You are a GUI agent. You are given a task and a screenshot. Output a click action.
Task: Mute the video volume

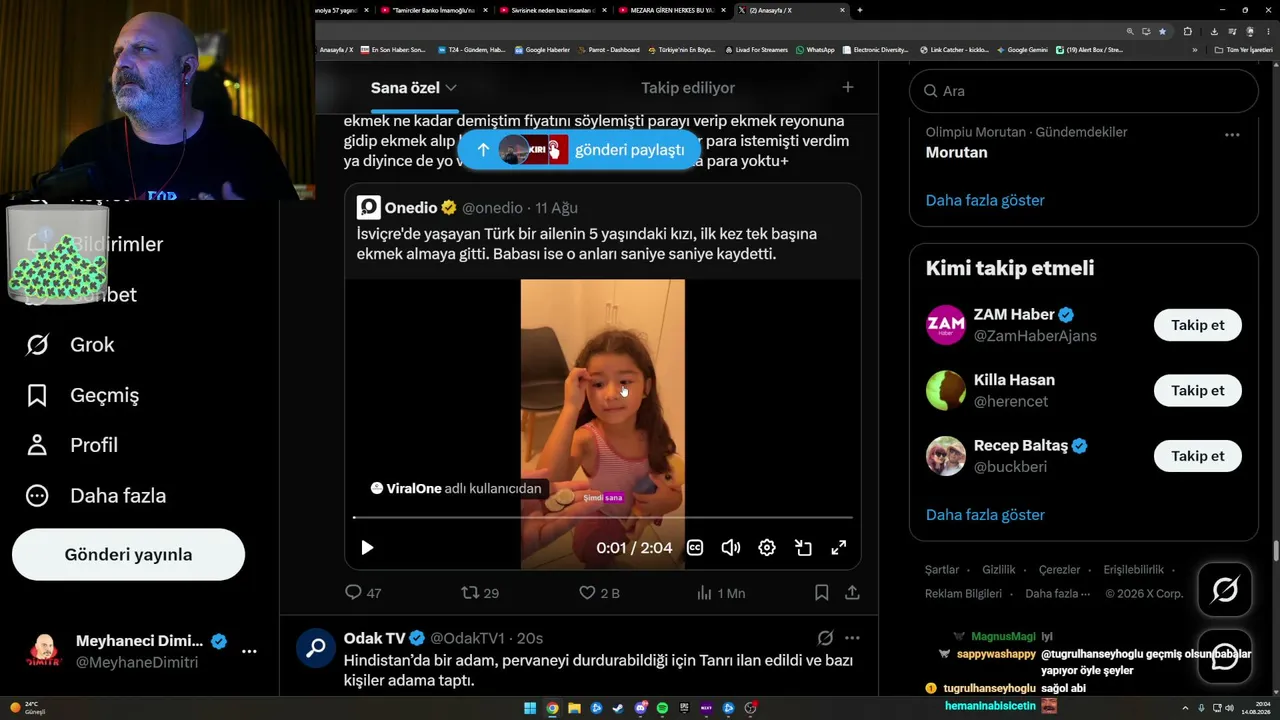(x=731, y=548)
